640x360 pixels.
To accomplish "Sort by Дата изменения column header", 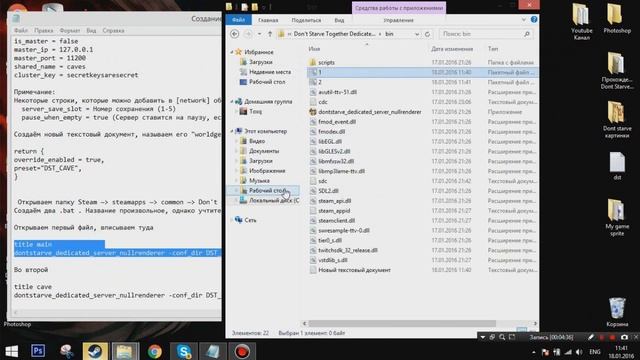I will pyautogui.click(x=452, y=49).
